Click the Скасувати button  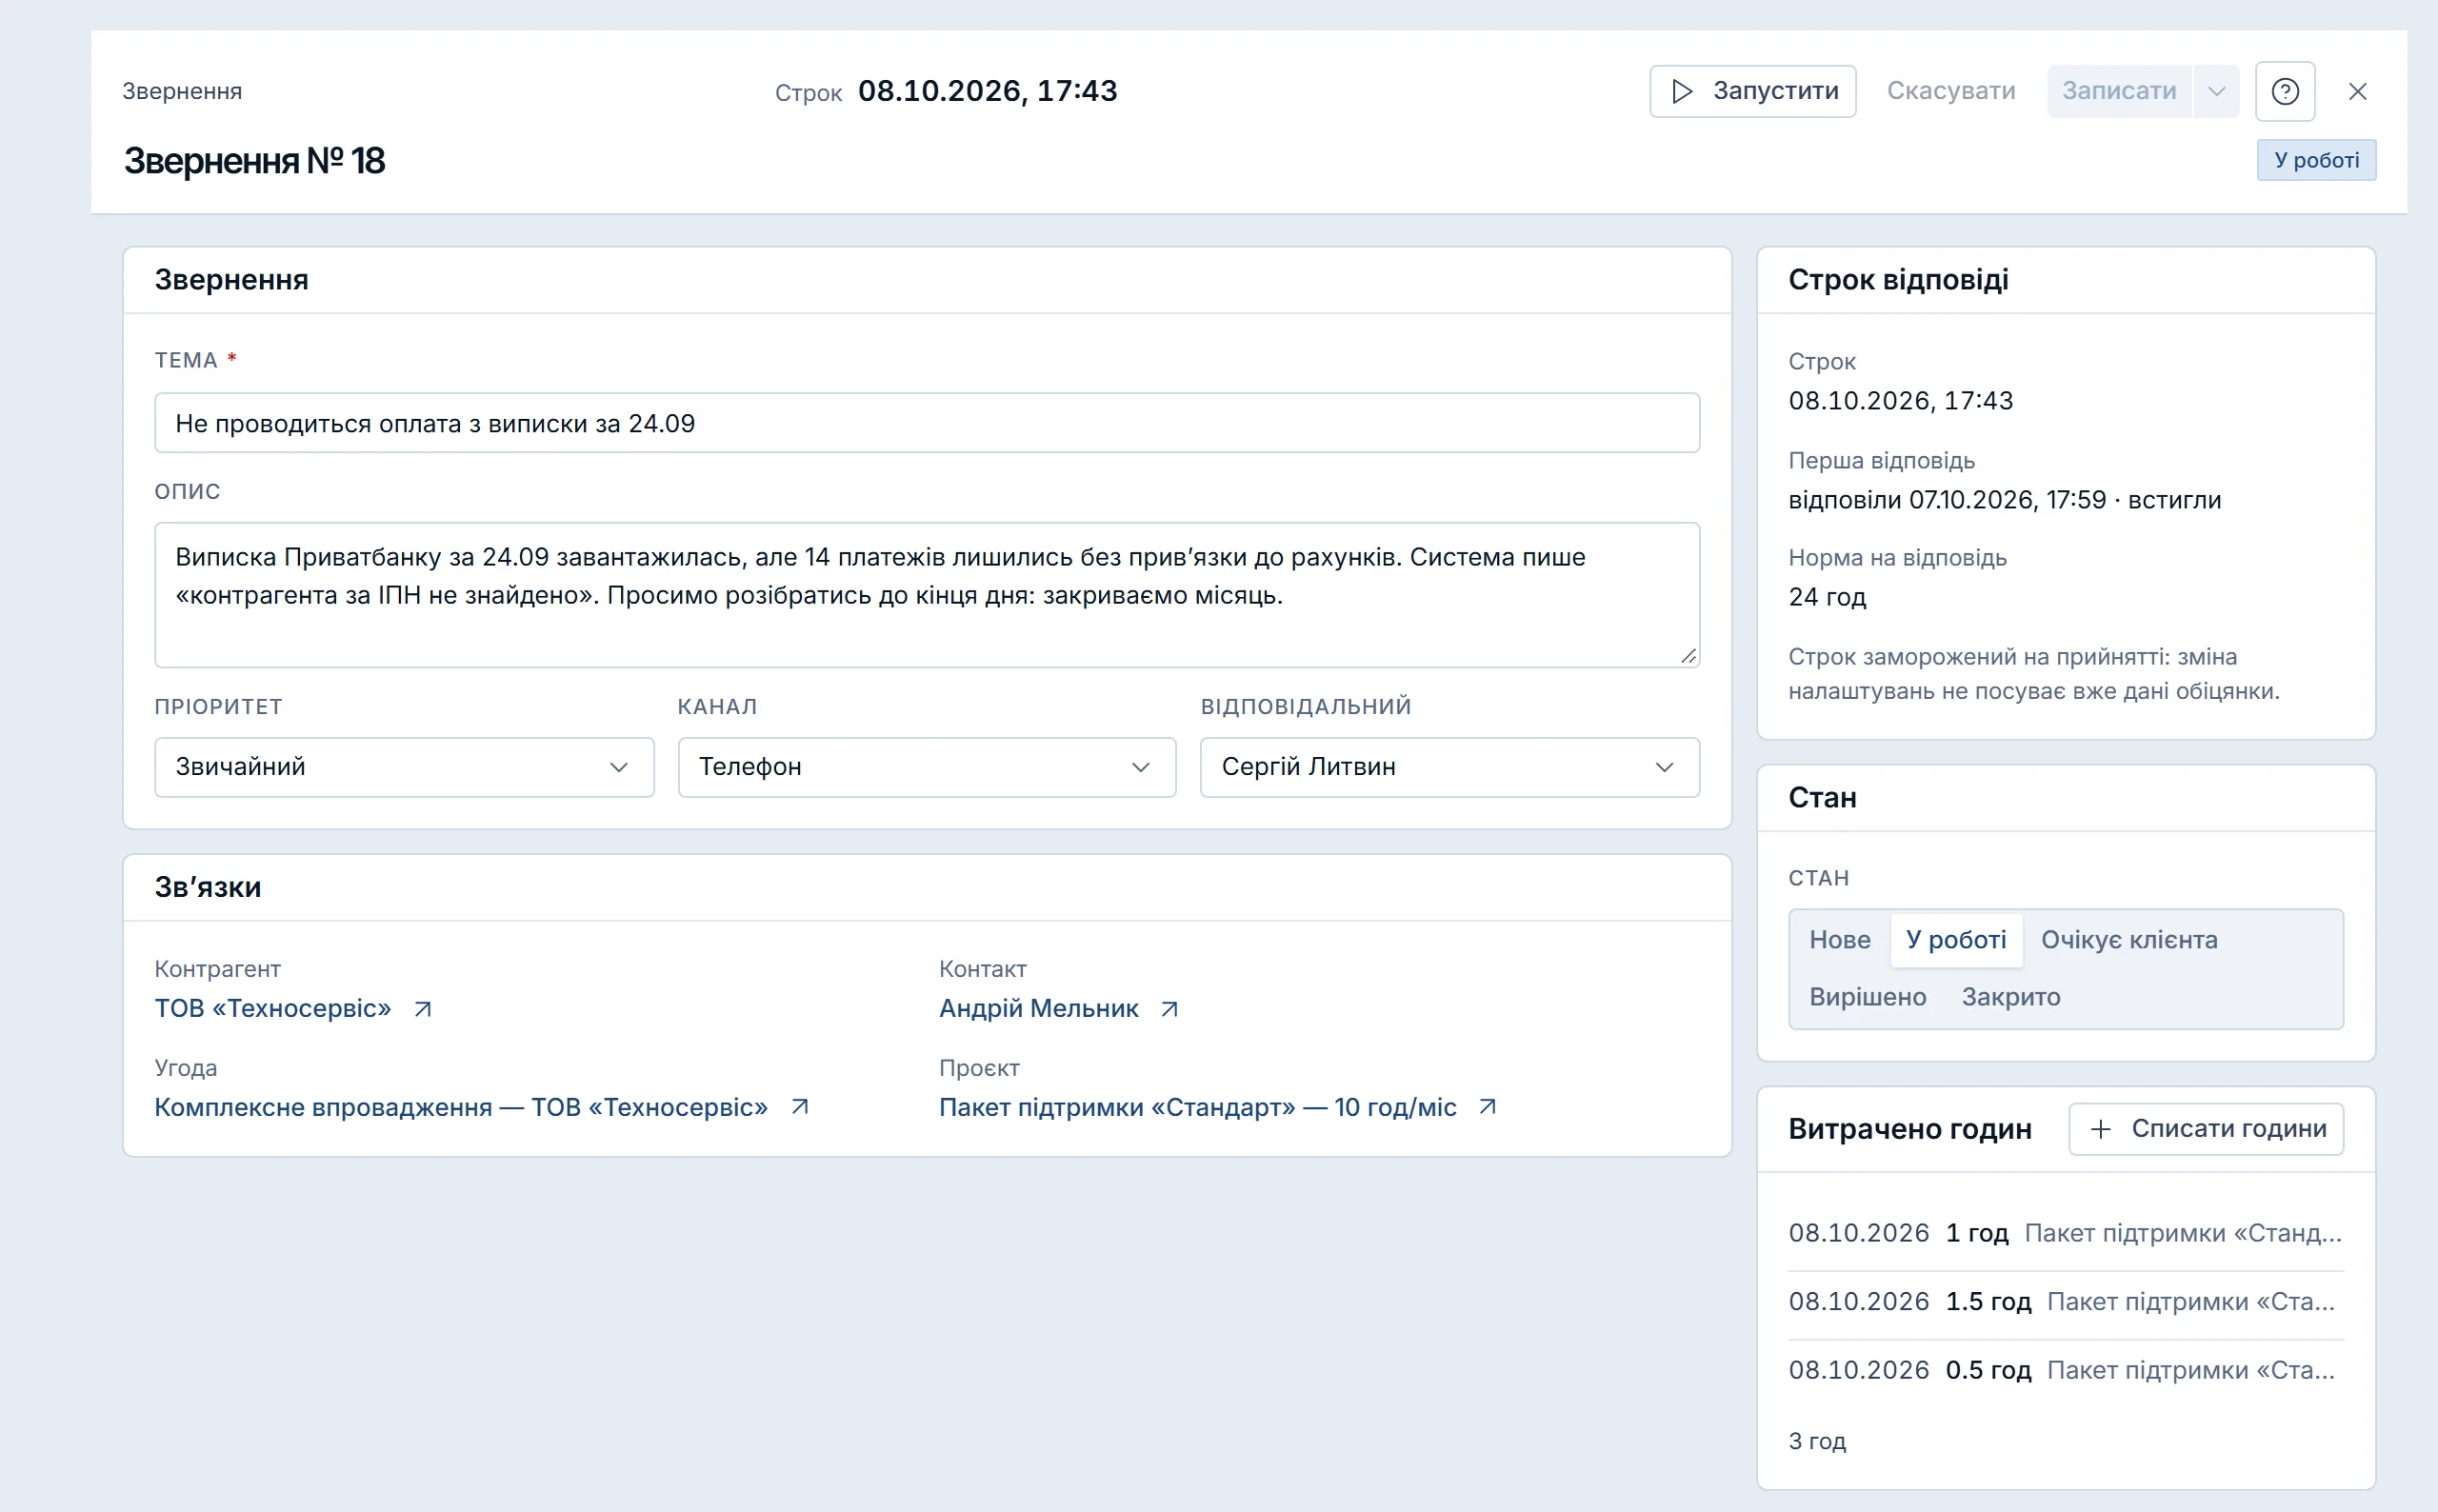1950,91
